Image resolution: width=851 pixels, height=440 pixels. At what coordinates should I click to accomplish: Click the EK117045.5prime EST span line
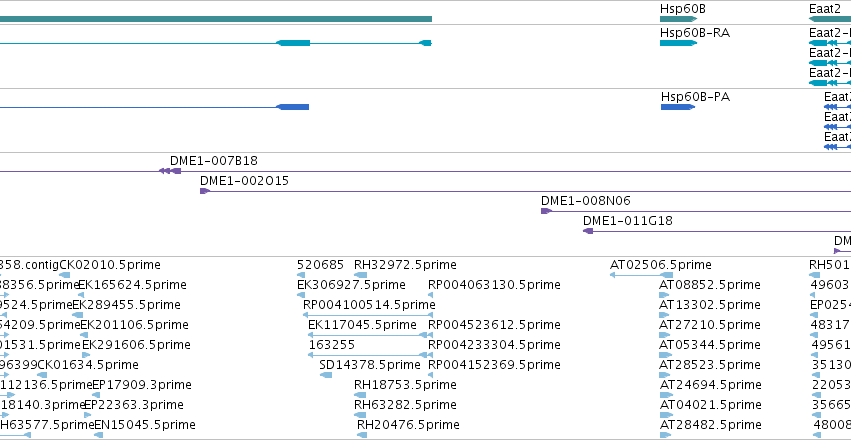[368, 335]
